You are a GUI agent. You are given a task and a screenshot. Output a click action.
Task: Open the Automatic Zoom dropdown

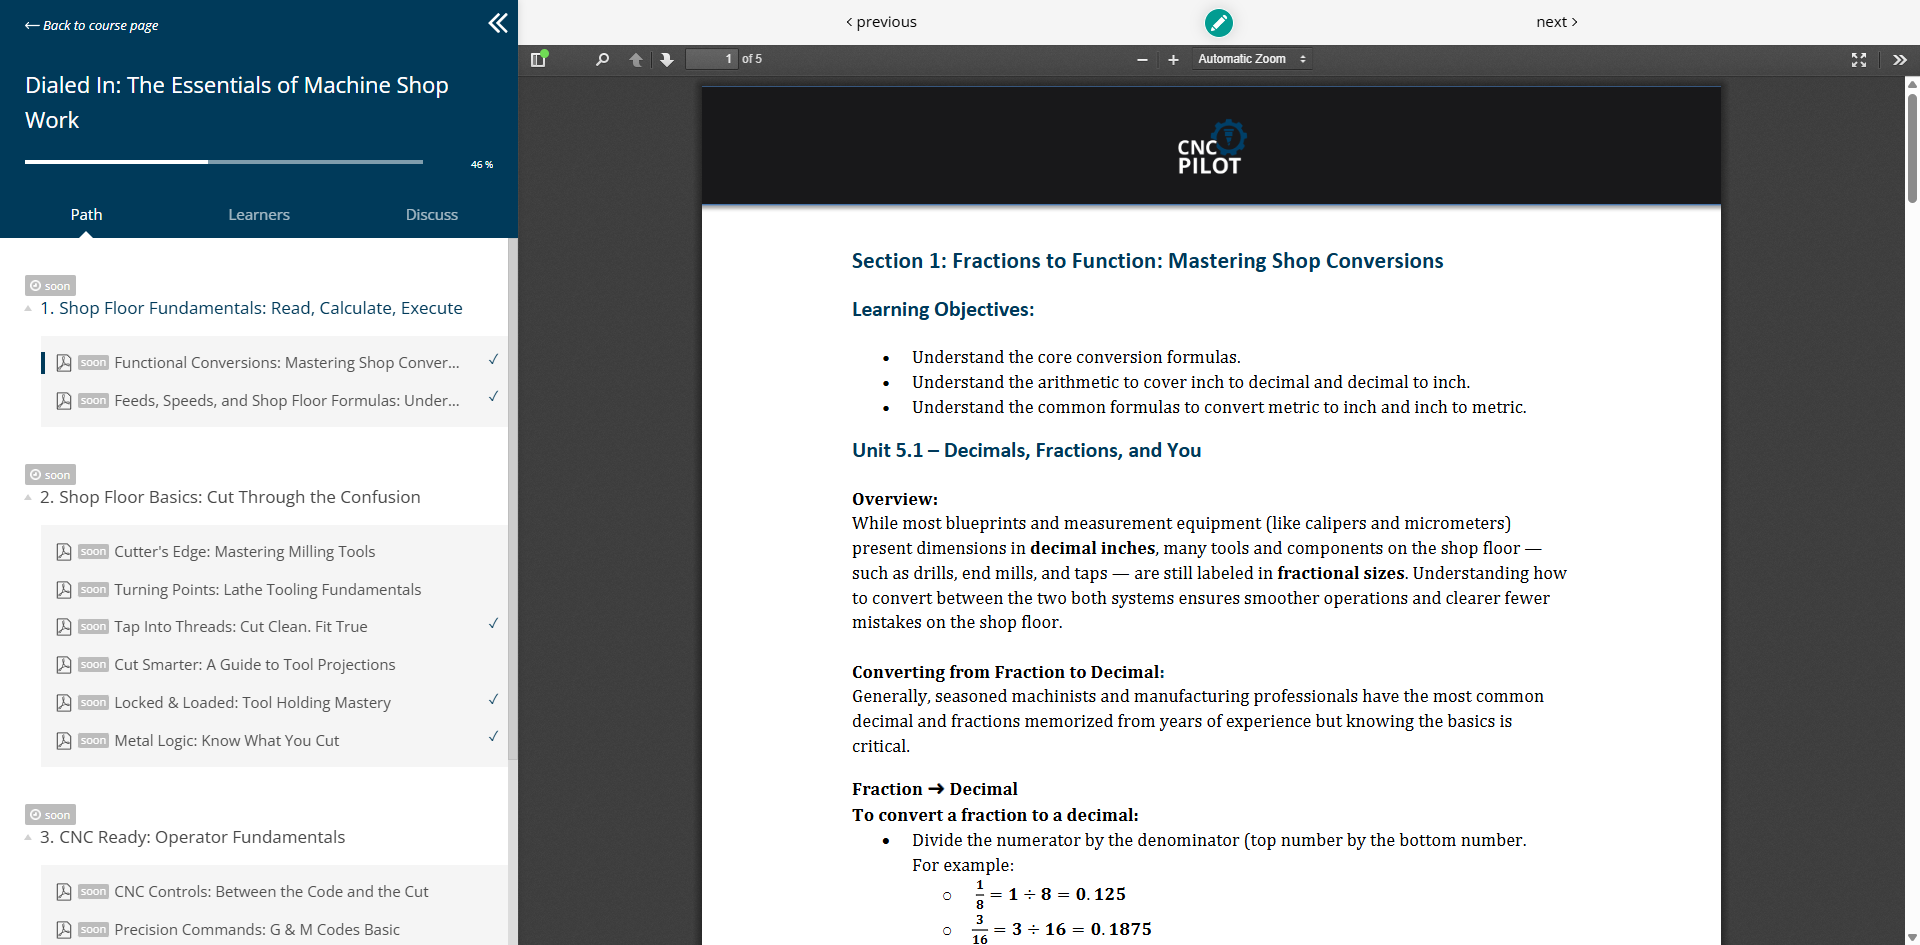(1251, 60)
